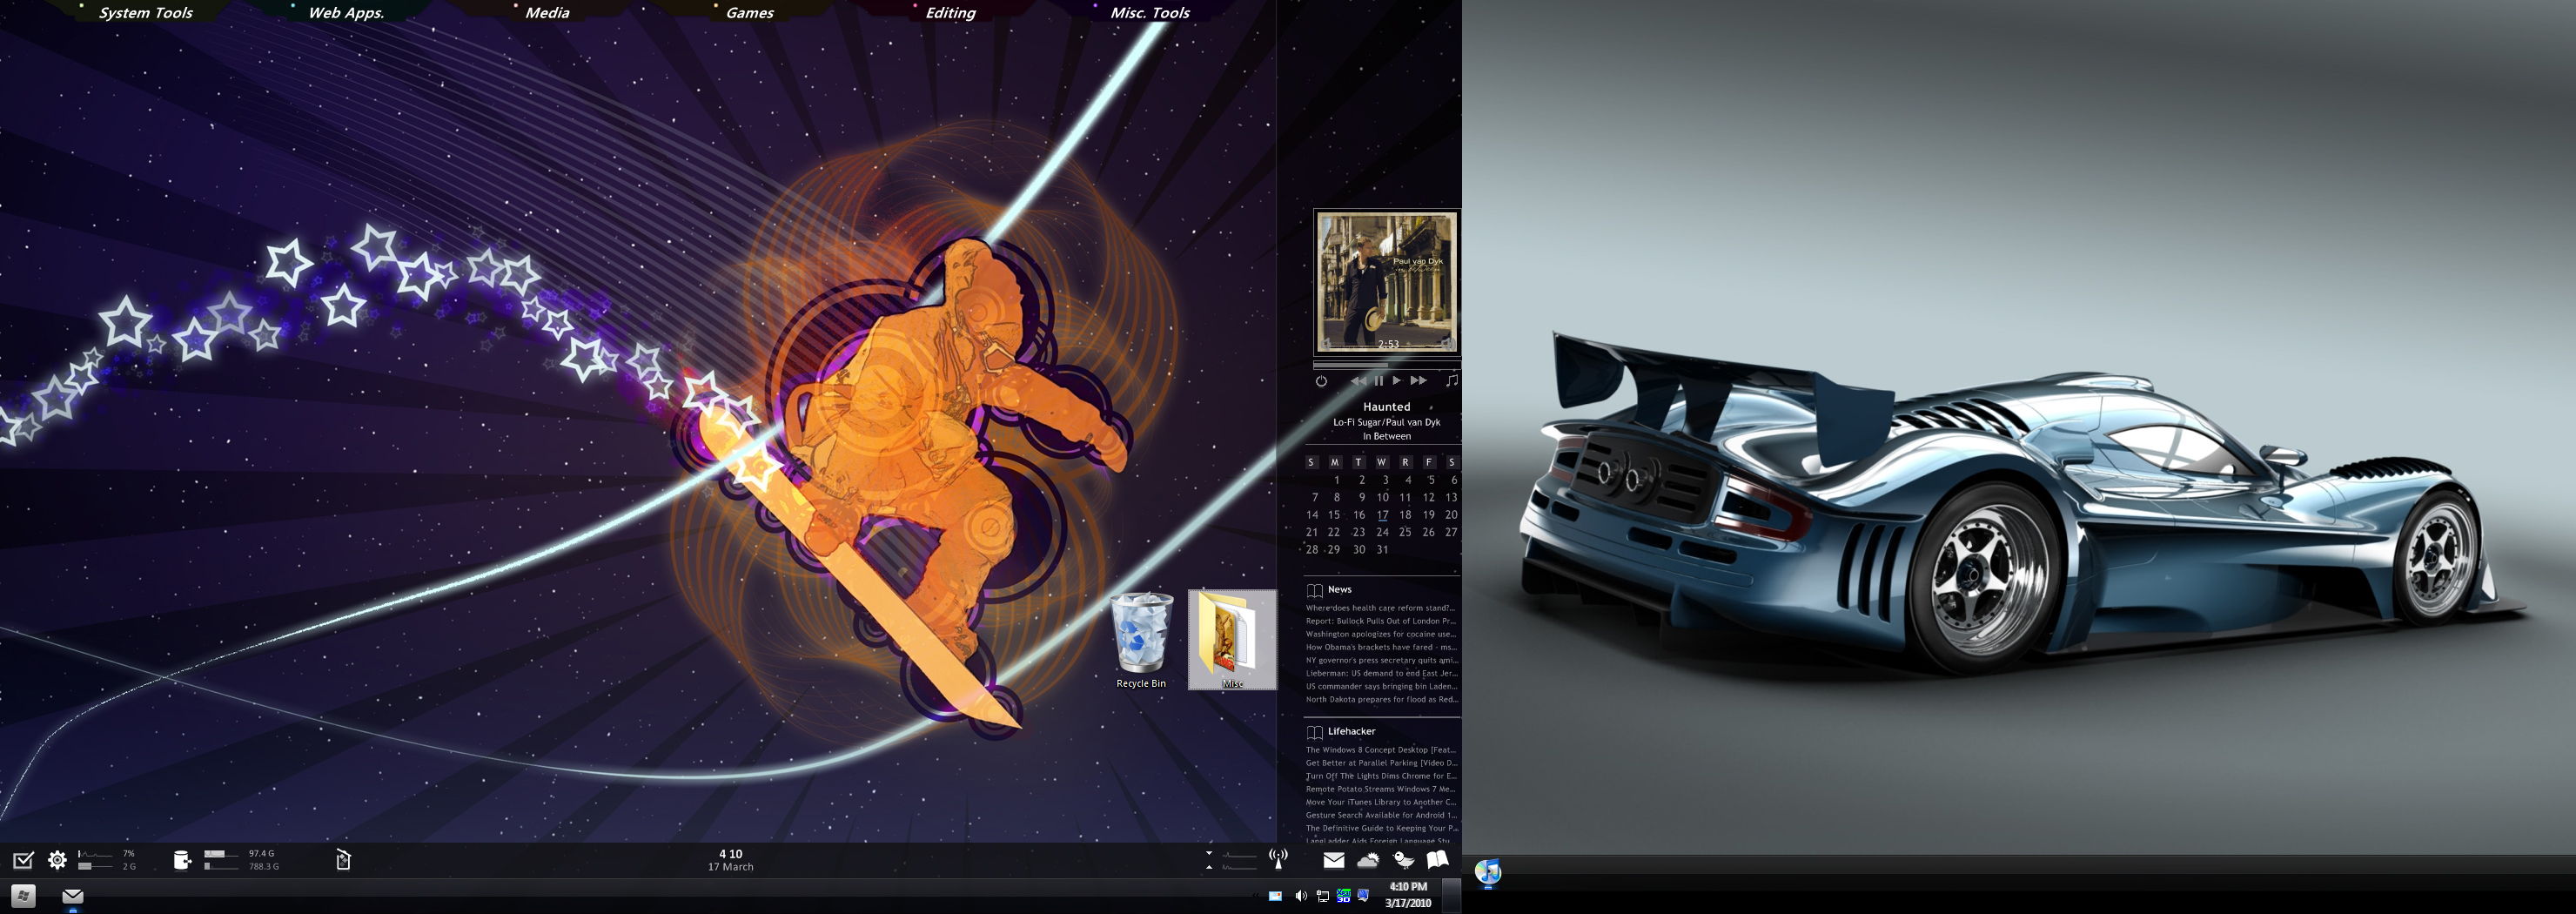Image resolution: width=2576 pixels, height=914 pixels.
Task: Open the Windows Start button
Action: (23, 896)
